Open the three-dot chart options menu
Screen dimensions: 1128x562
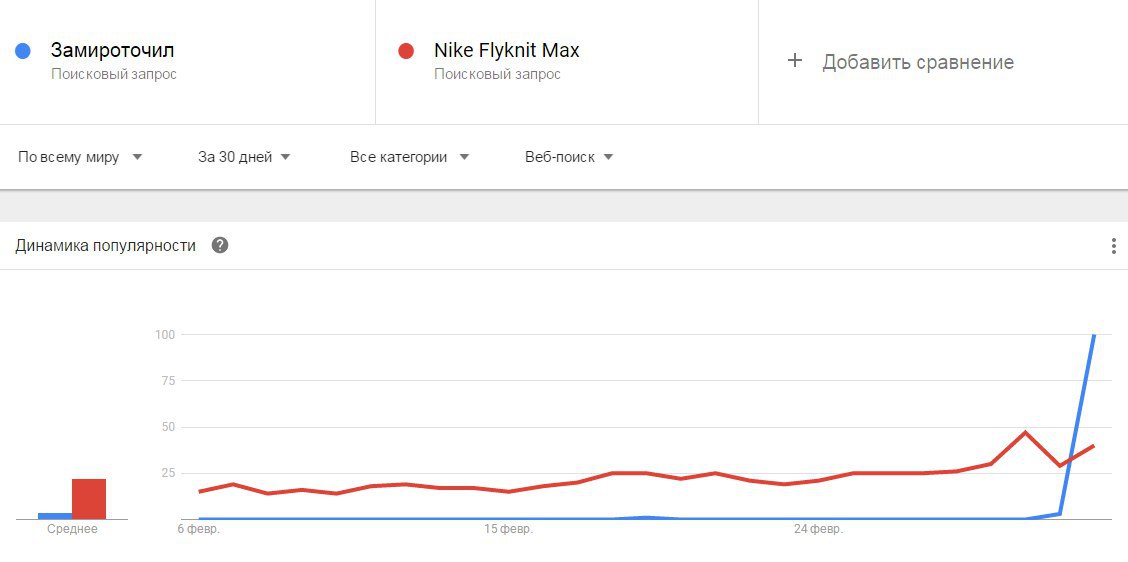[1113, 246]
